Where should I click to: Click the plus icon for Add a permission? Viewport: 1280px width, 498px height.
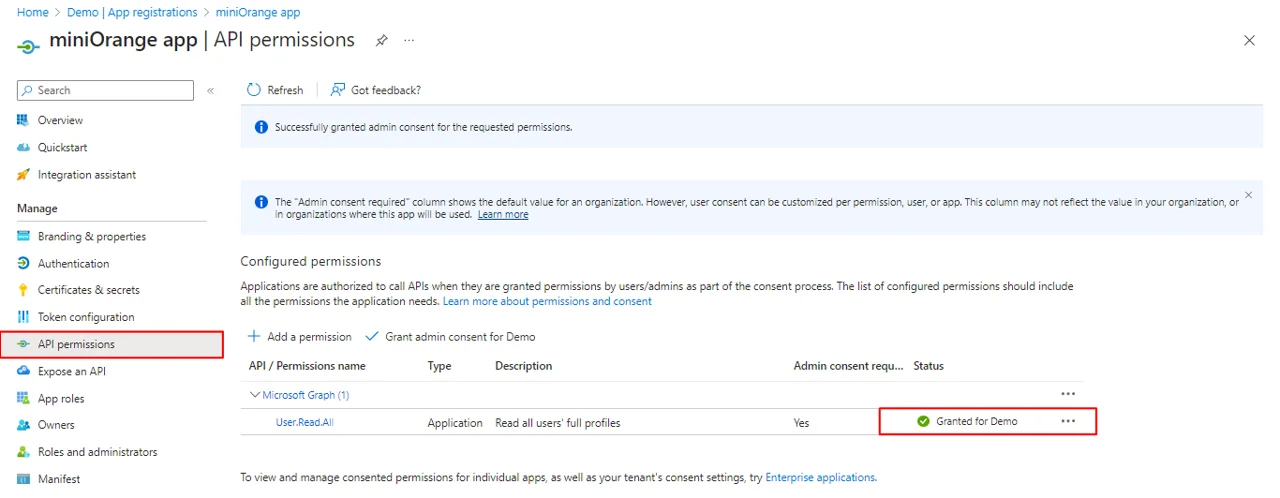[254, 337]
